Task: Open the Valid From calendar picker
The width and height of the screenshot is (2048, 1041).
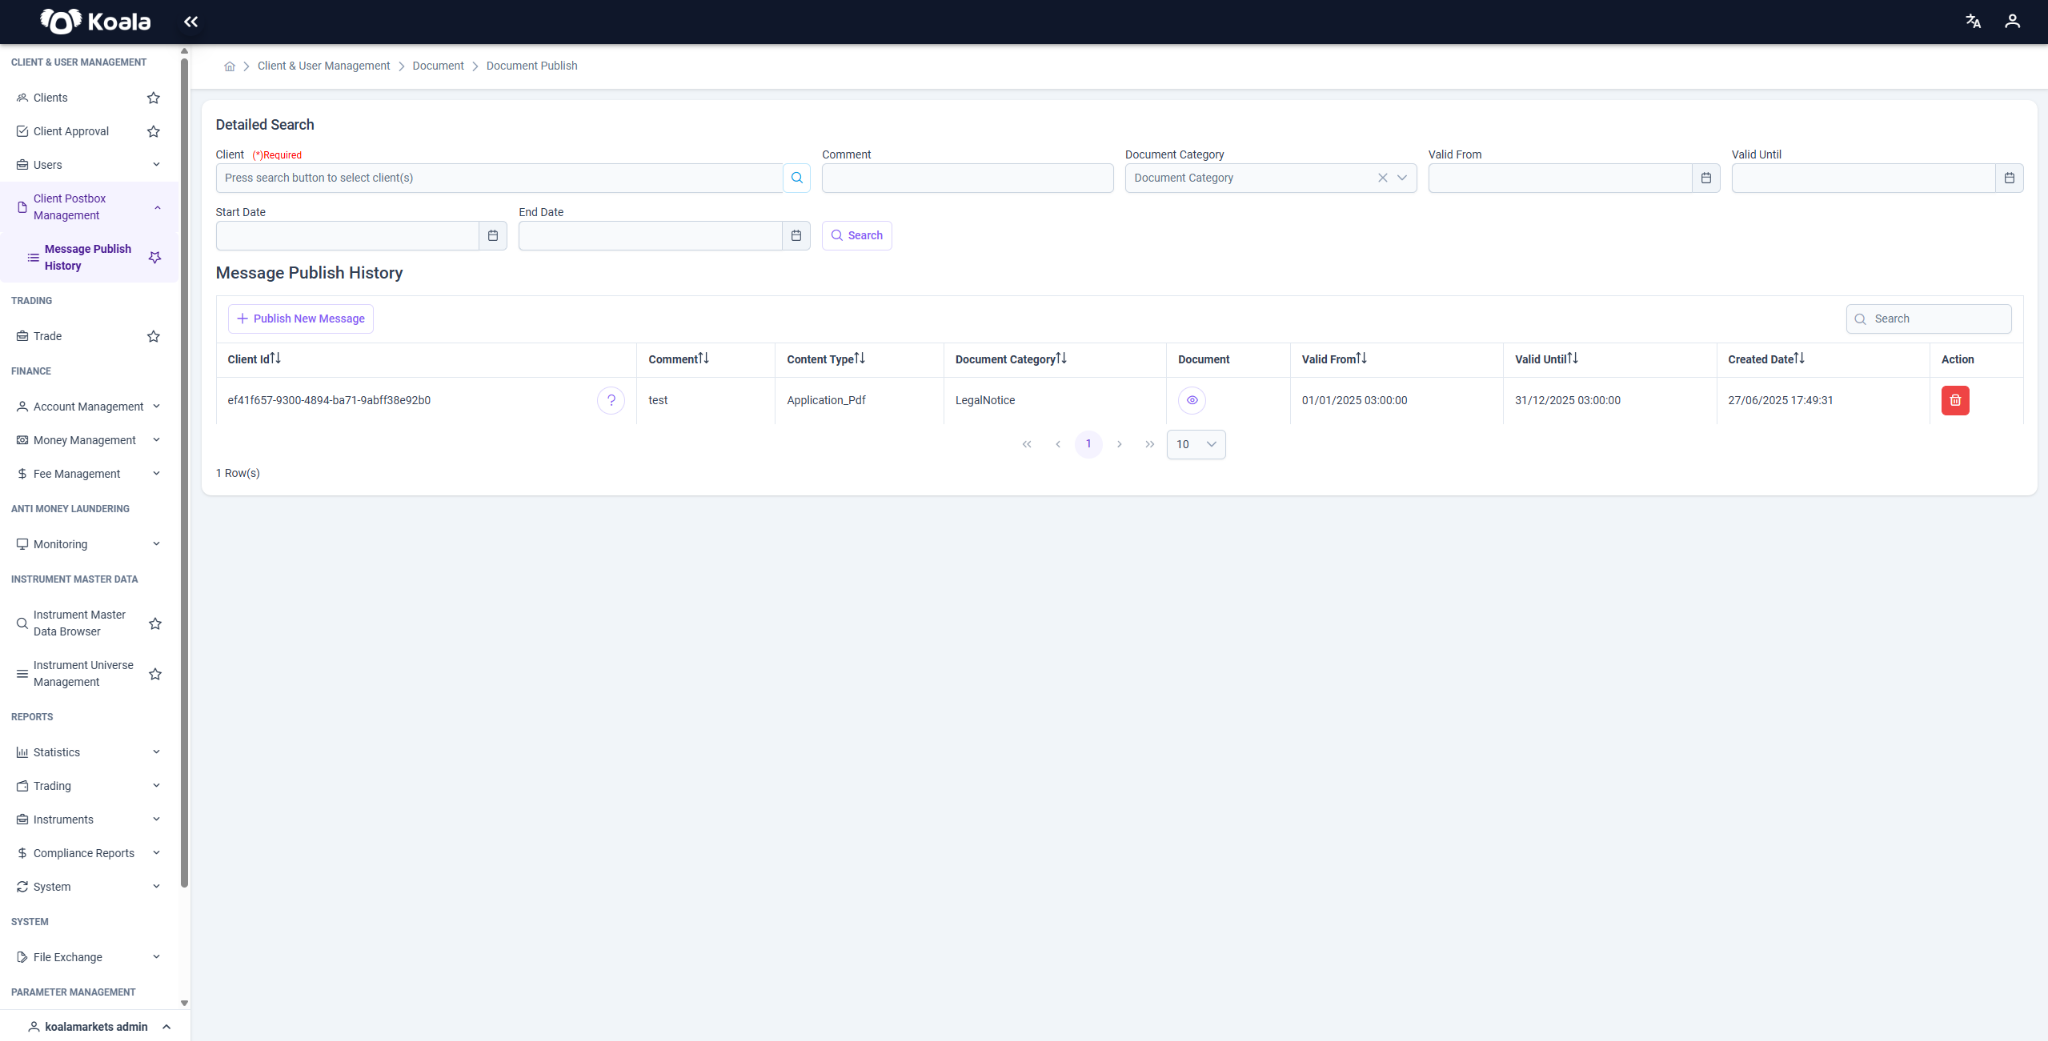Action: click(x=1706, y=178)
